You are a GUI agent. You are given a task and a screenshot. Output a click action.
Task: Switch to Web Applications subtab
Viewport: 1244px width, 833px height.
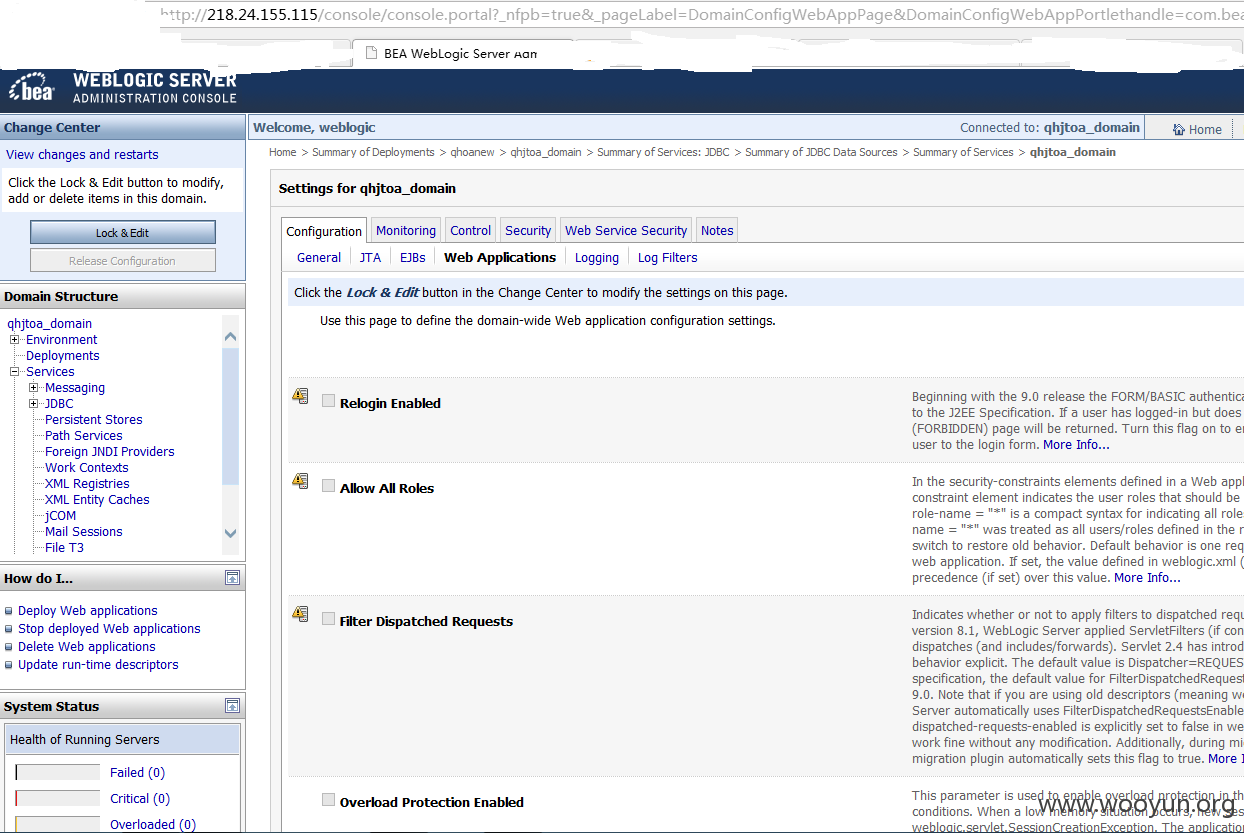coord(500,257)
